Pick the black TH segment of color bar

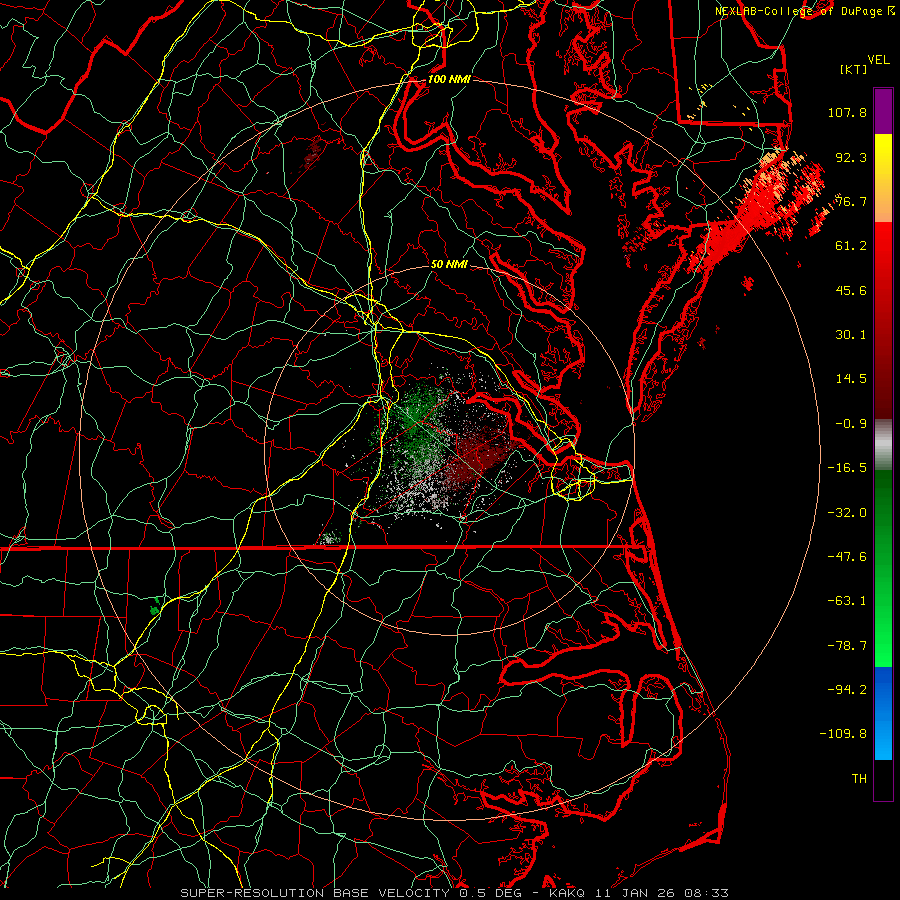pyautogui.click(x=883, y=779)
